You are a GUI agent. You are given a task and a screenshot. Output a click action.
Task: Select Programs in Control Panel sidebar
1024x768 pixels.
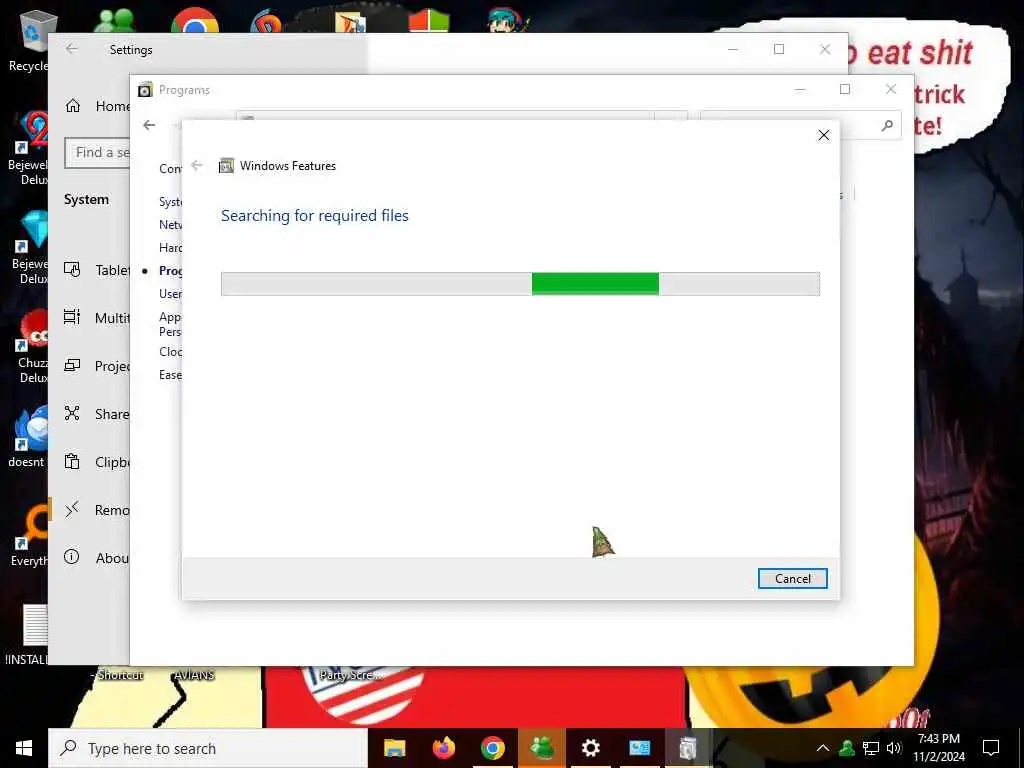click(x=170, y=270)
